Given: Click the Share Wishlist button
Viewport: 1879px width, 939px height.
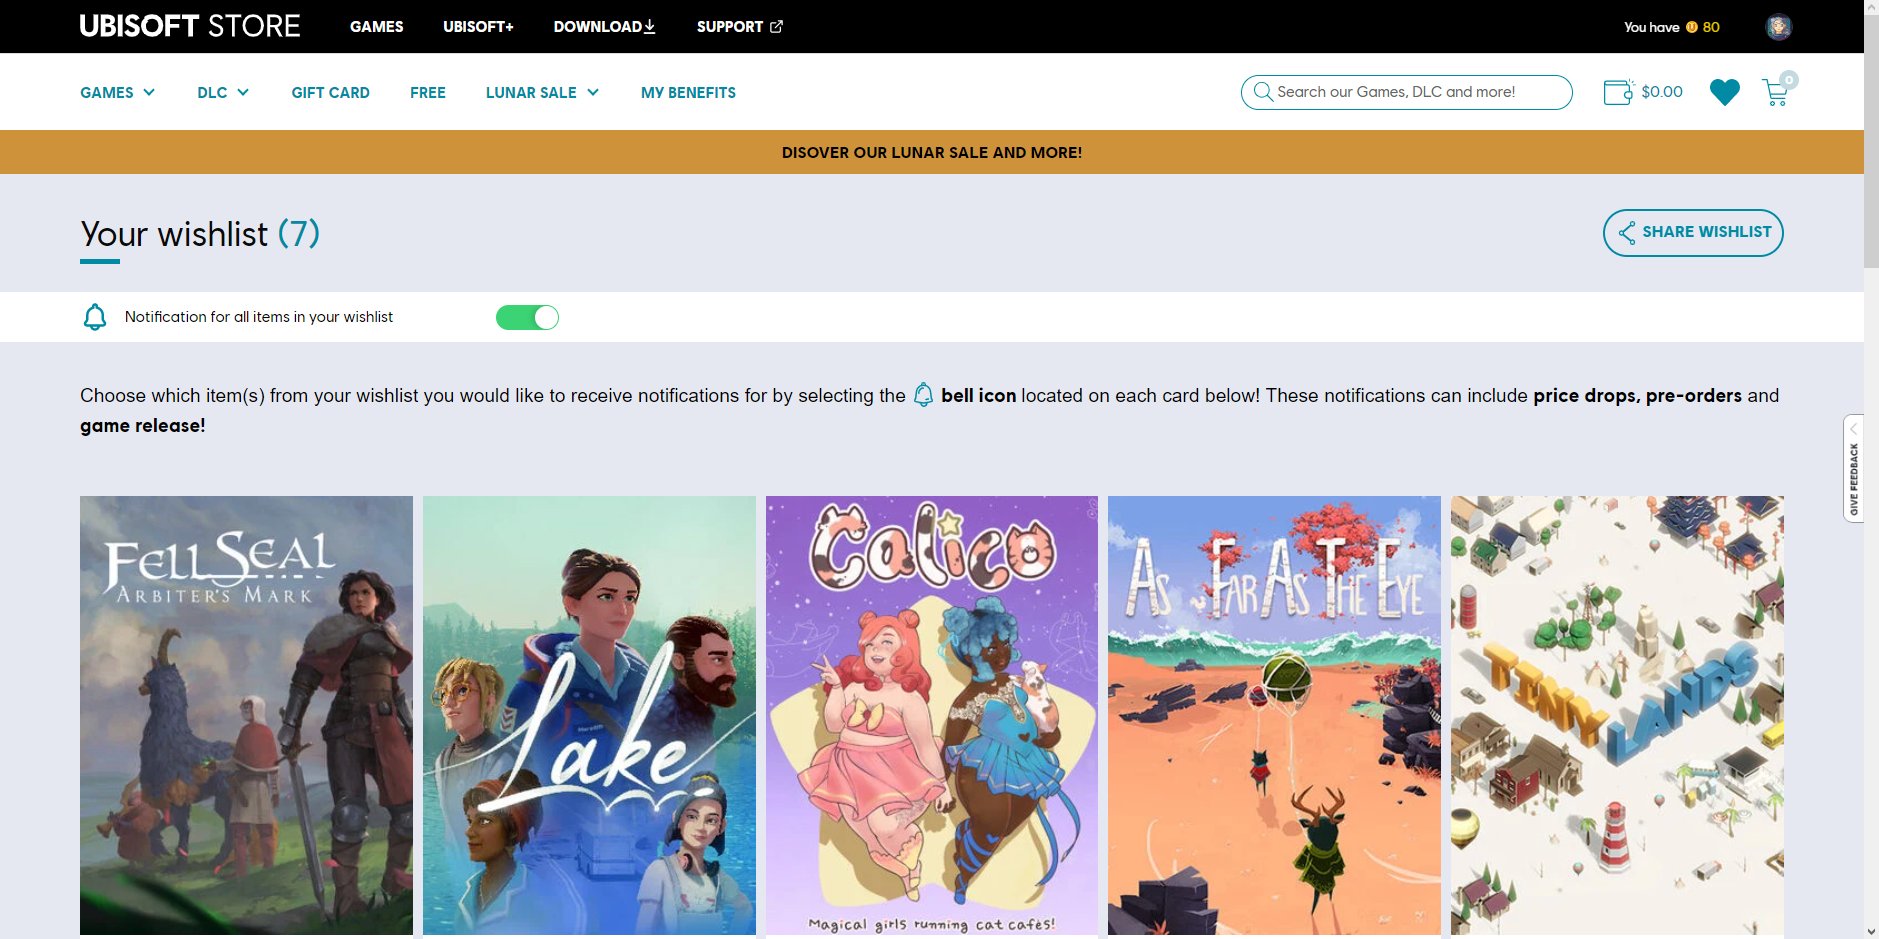Looking at the screenshot, I should coord(1693,232).
